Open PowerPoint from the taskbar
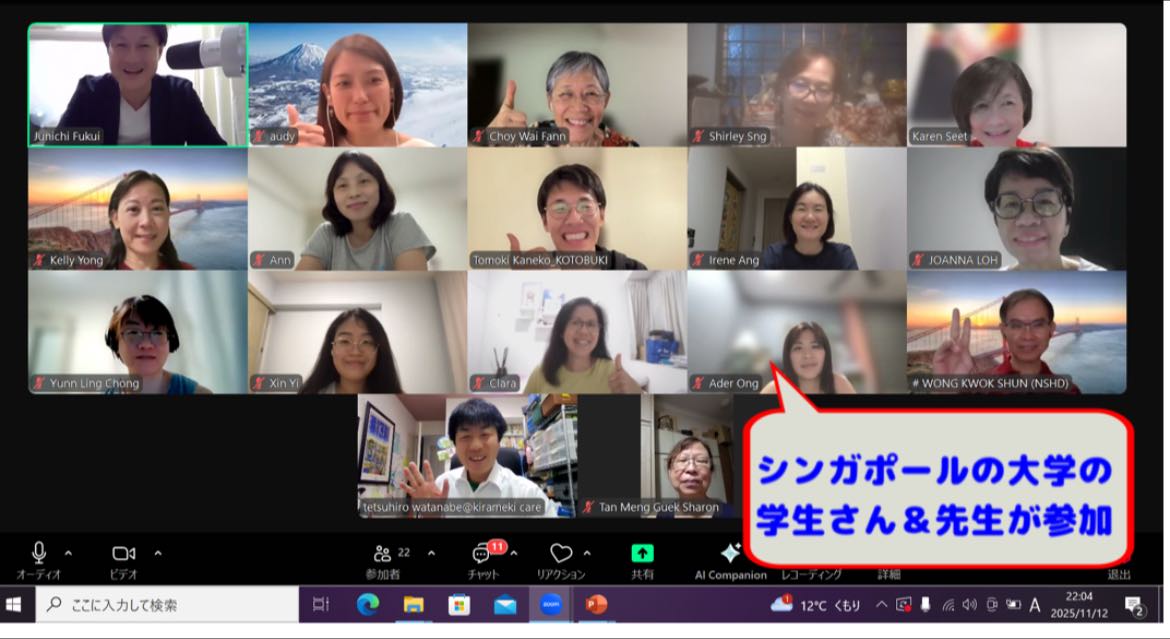1170x639 pixels. point(596,605)
